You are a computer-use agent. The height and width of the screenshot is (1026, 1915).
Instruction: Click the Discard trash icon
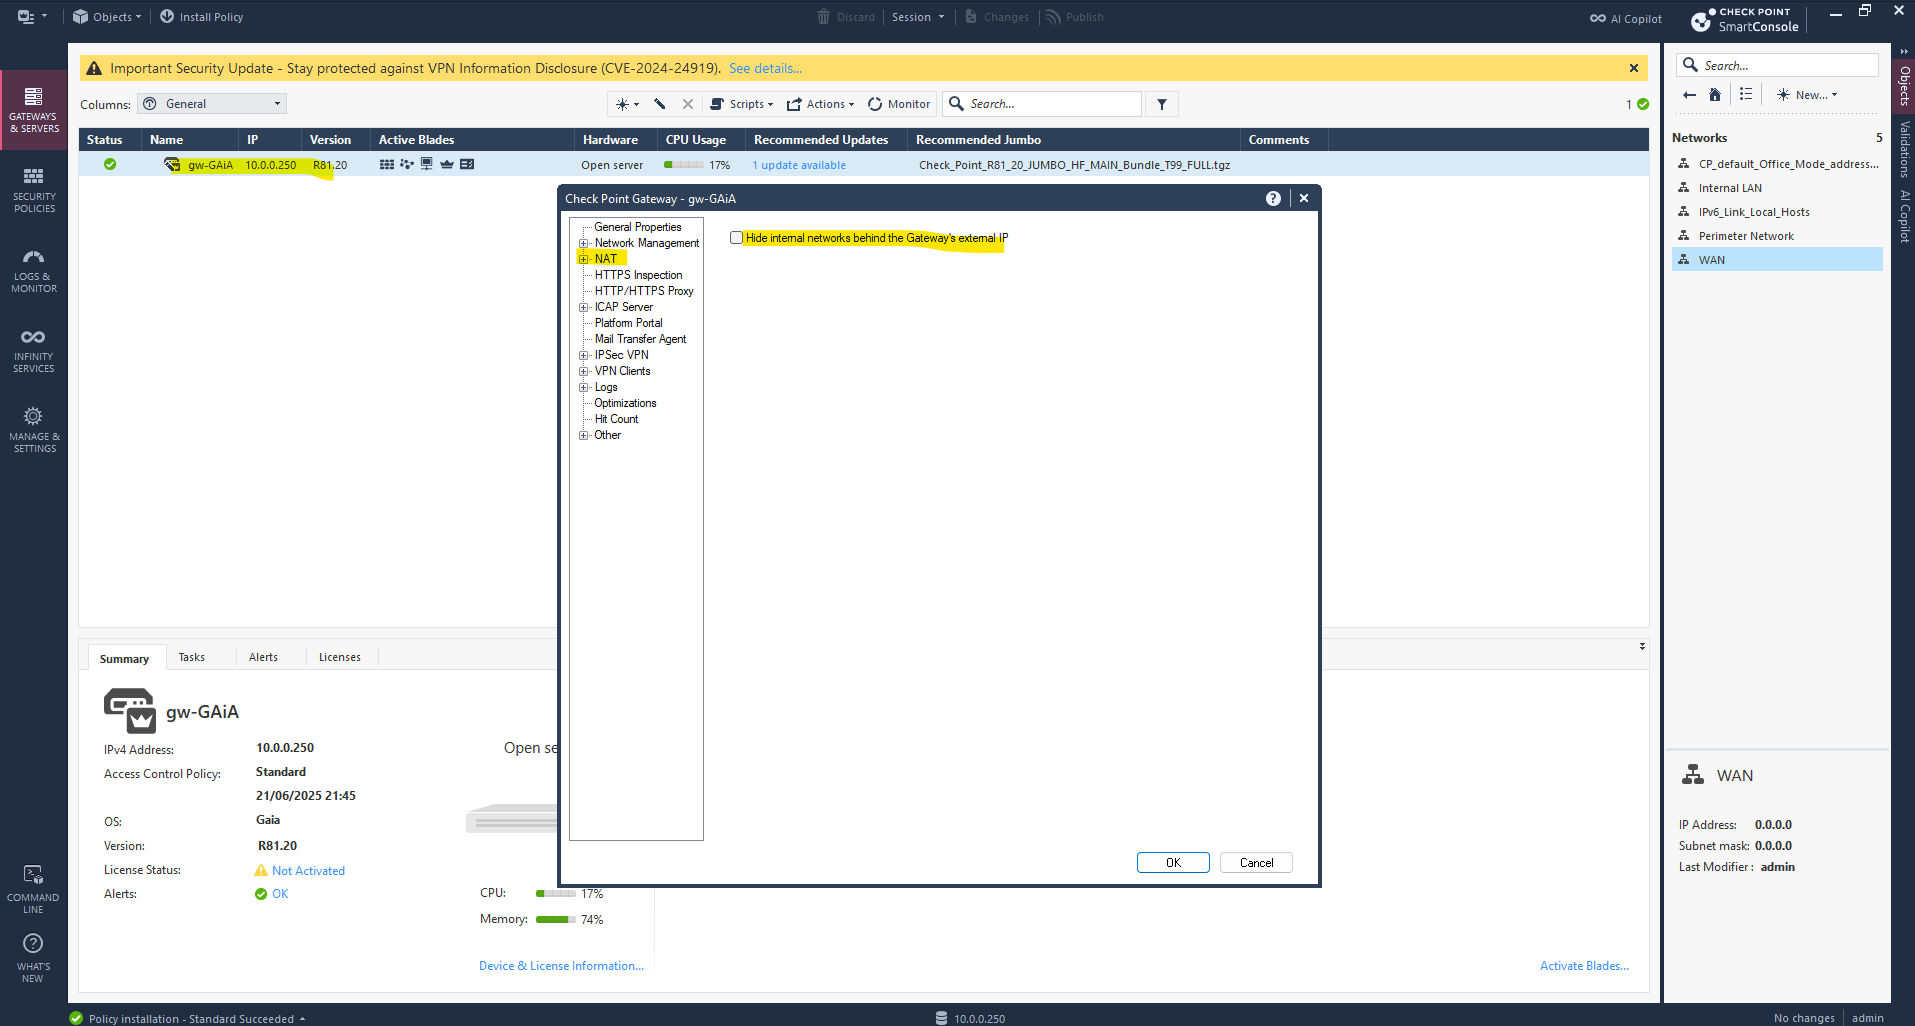(823, 17)
